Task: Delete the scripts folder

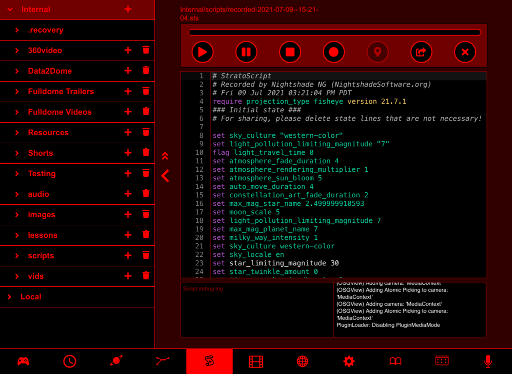Action: coord(146,255)
